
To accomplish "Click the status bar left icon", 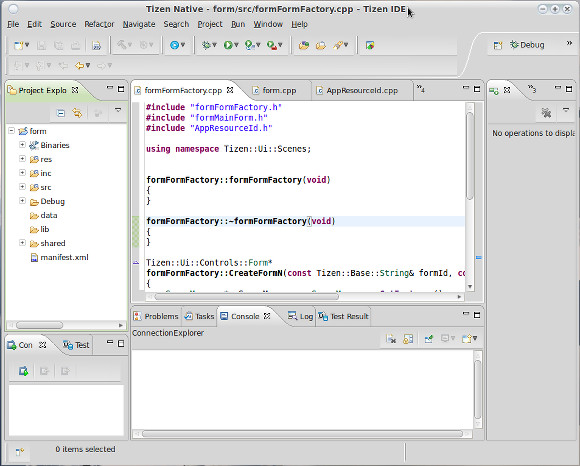I will [x=20, y=451].
